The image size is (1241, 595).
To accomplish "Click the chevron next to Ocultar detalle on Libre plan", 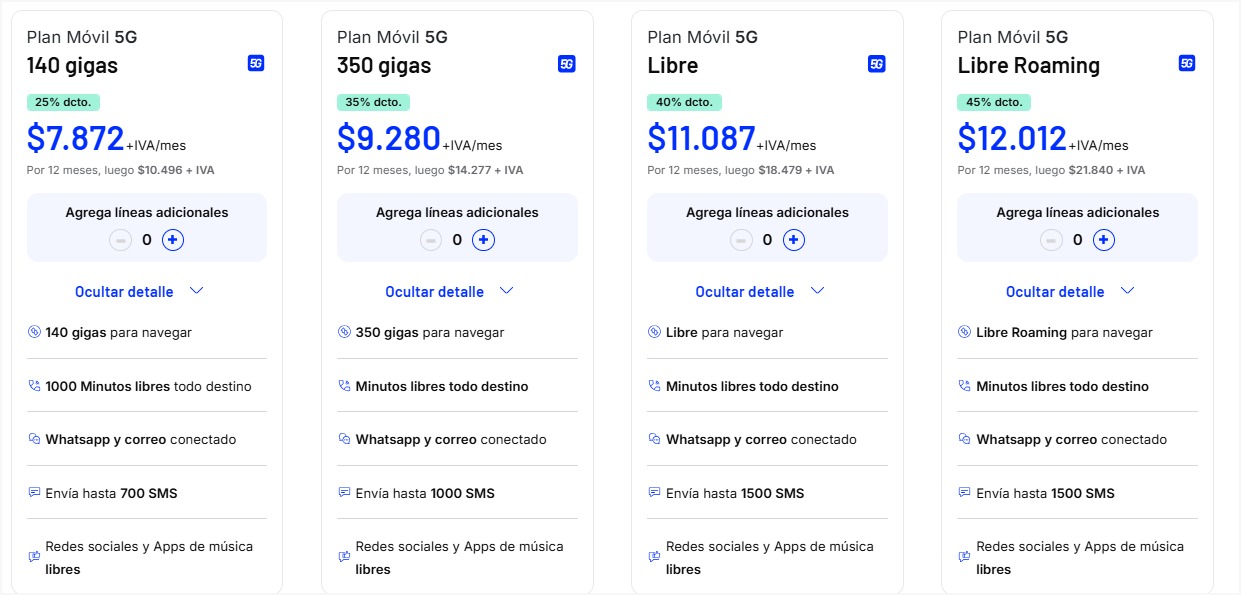I will [816, 290].
